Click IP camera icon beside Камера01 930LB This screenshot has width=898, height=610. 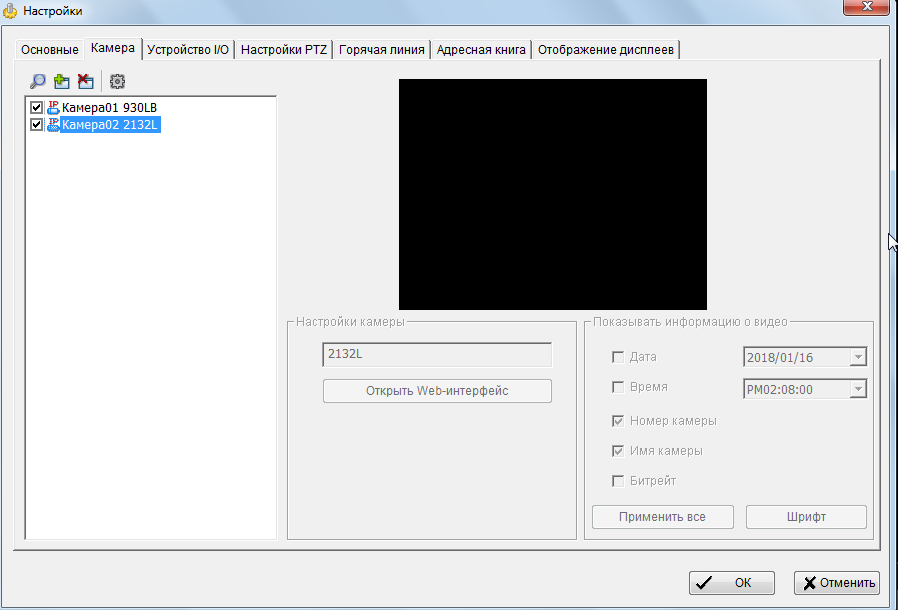click(53, 107)
